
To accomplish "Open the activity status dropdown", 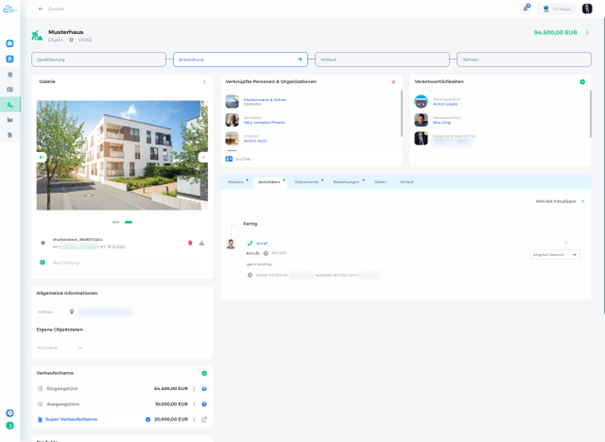I will point(555,255).
